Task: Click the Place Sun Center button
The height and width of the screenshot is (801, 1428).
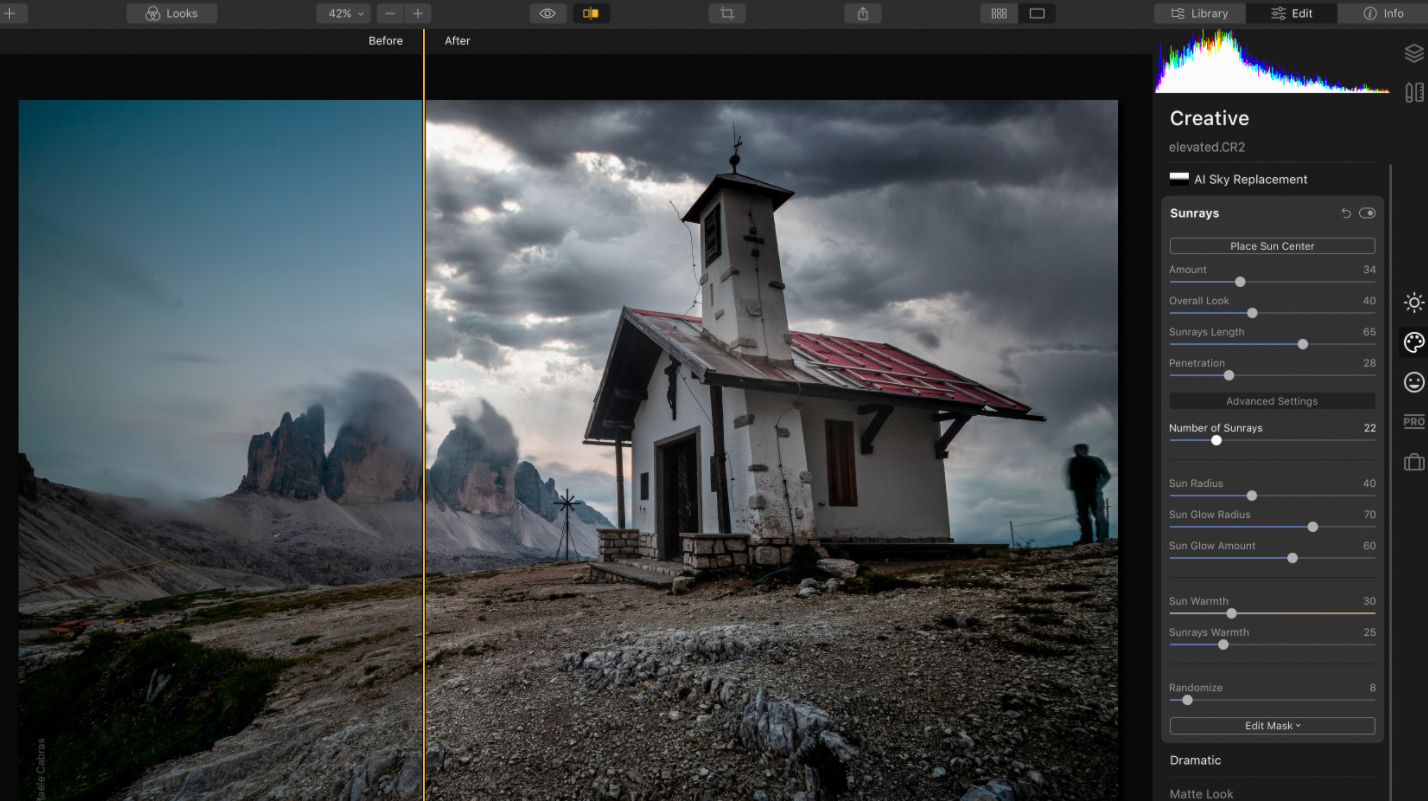Action: click(x=1272, y=246)
